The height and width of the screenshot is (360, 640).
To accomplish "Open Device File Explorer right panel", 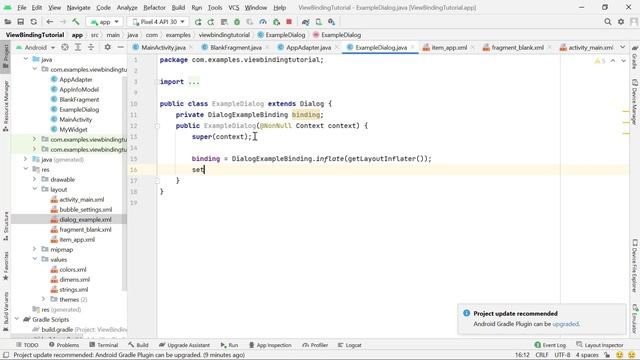I will click(635, 265).
